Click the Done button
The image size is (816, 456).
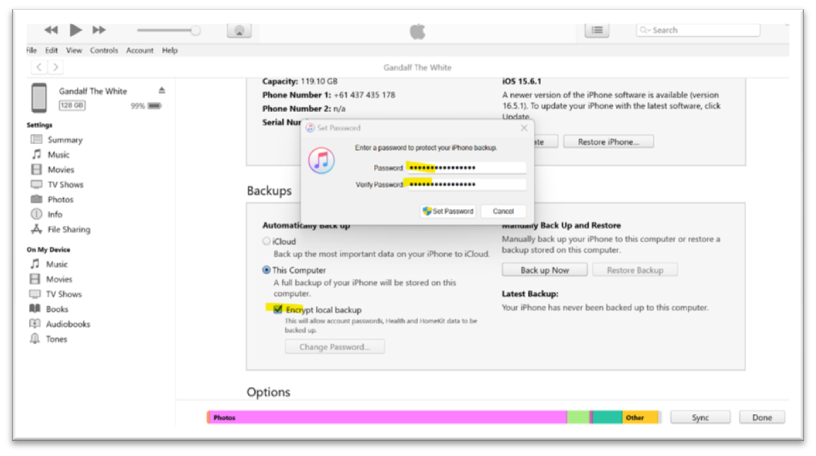[762, 417]
